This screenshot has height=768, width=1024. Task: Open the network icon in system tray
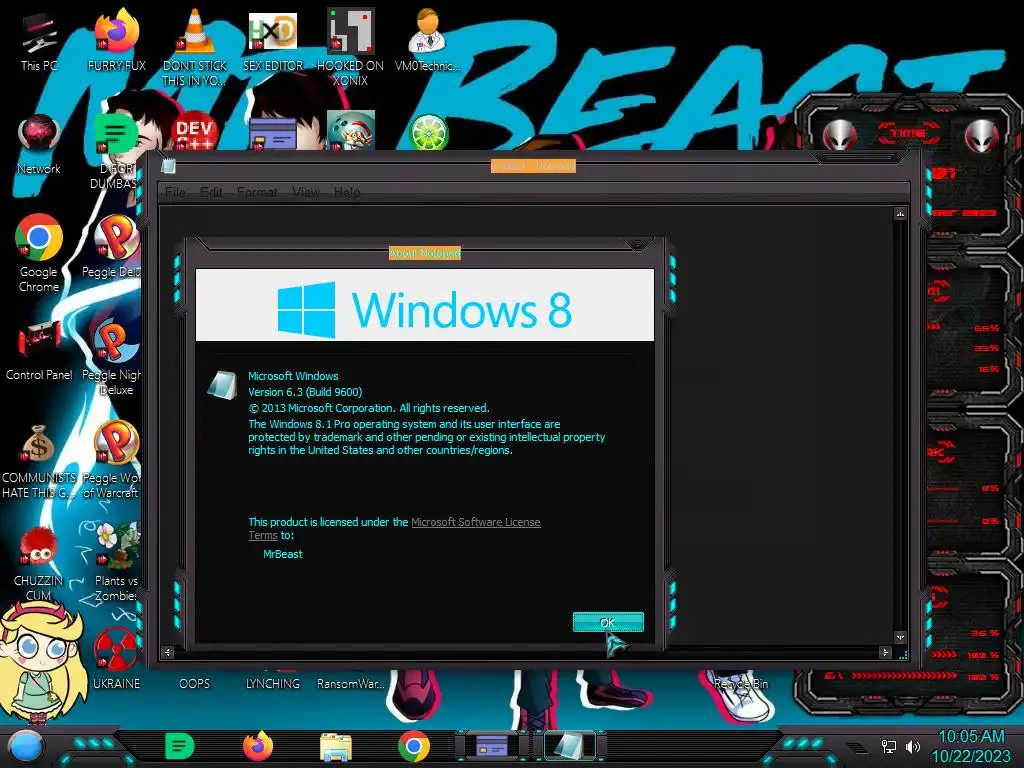(x=889, y=746)
